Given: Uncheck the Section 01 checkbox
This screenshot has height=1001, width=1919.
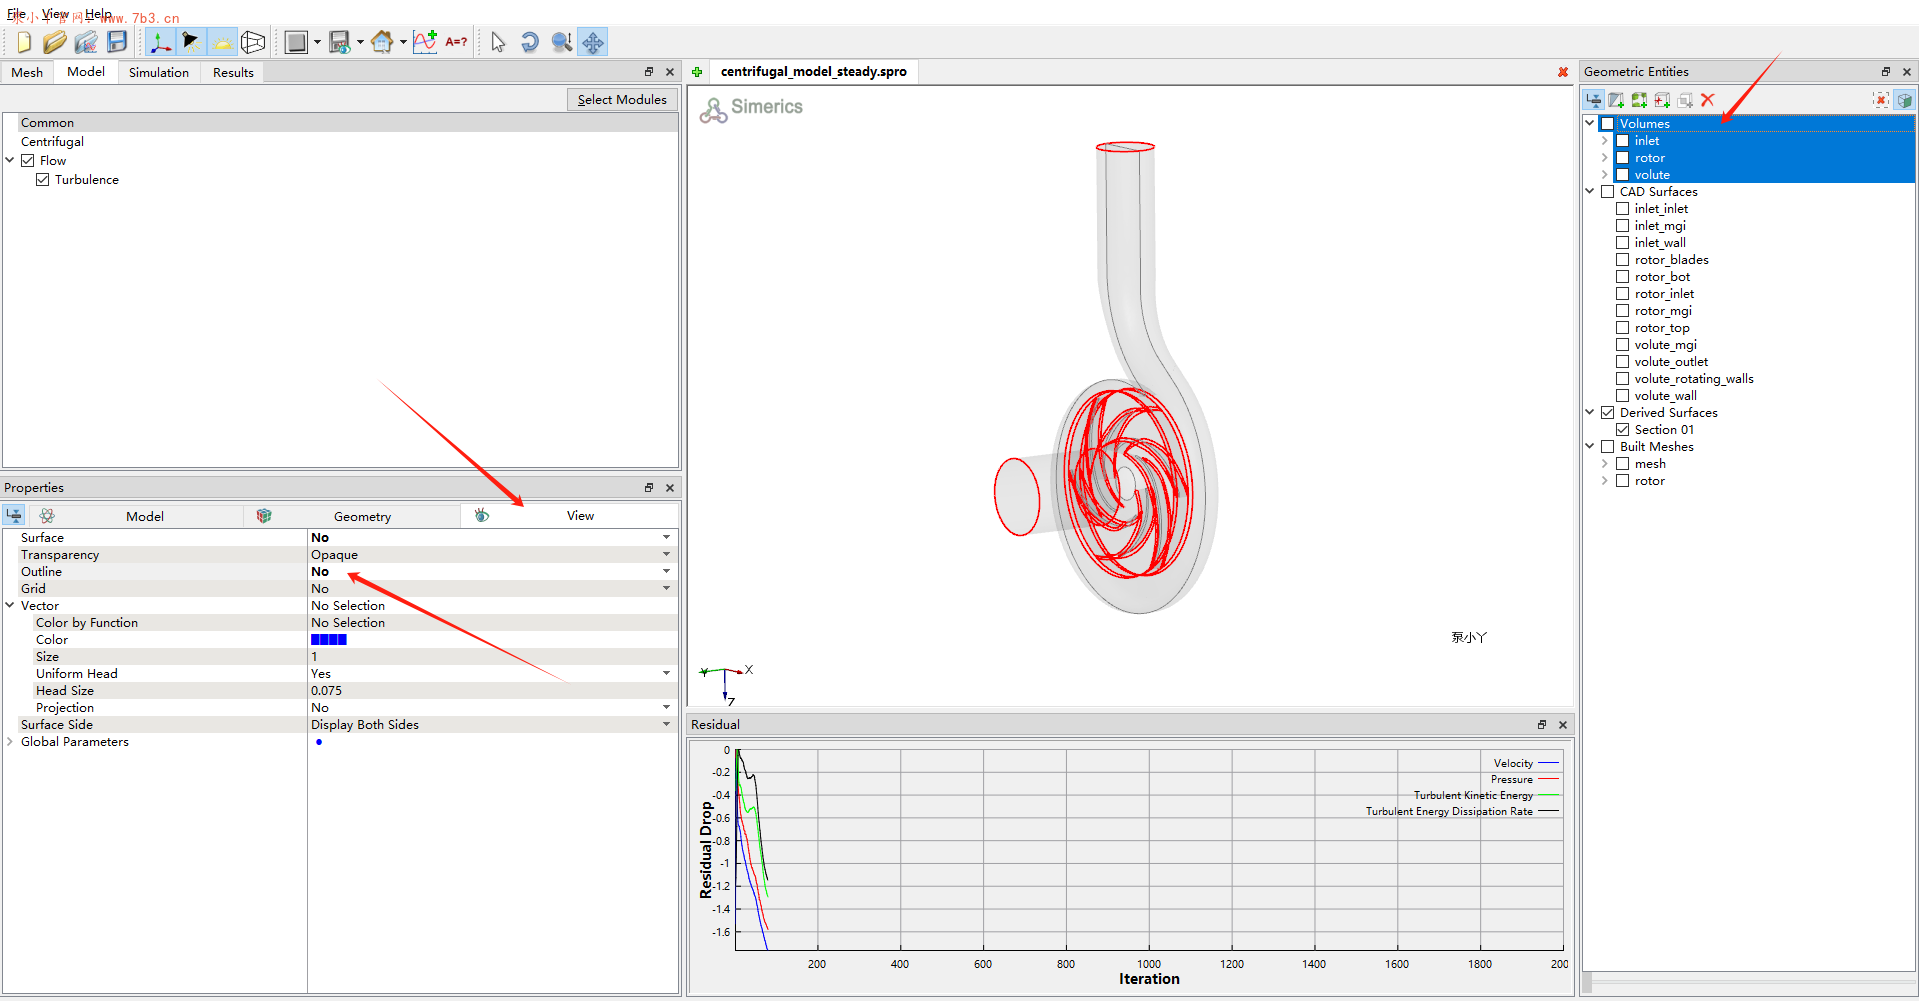Looking at the screenshot, I should [x=1622, y=430].
